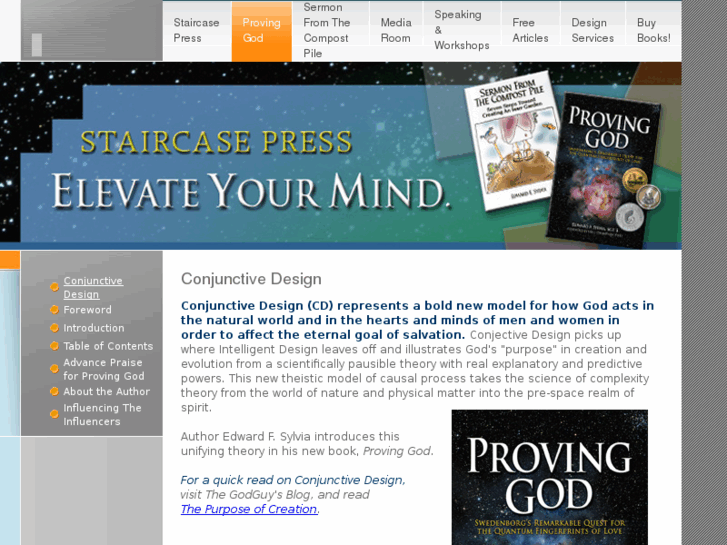Open Sermon From The Compost Pile page
This screenshot has height=545, width=727.
330,31
